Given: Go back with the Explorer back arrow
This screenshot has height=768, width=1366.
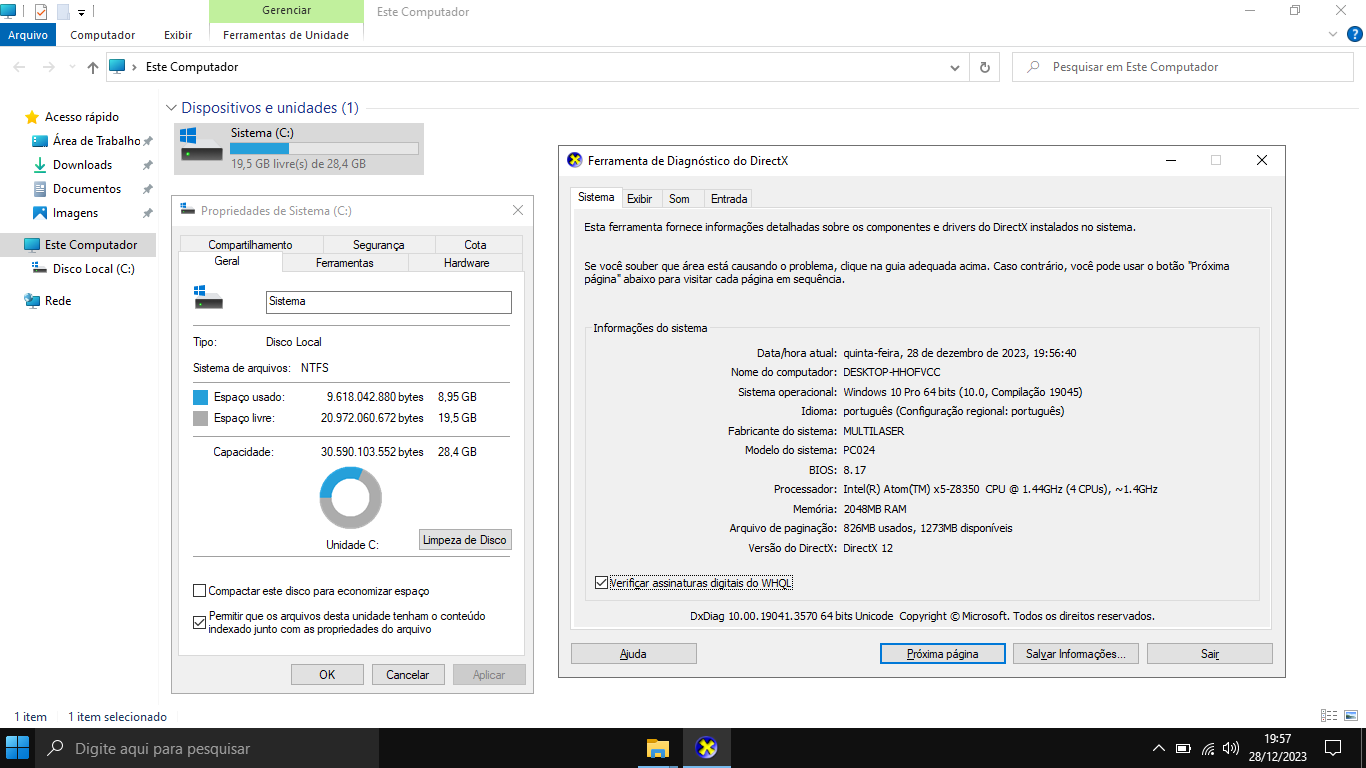Looking at the screenshot, I should point(20,67).
